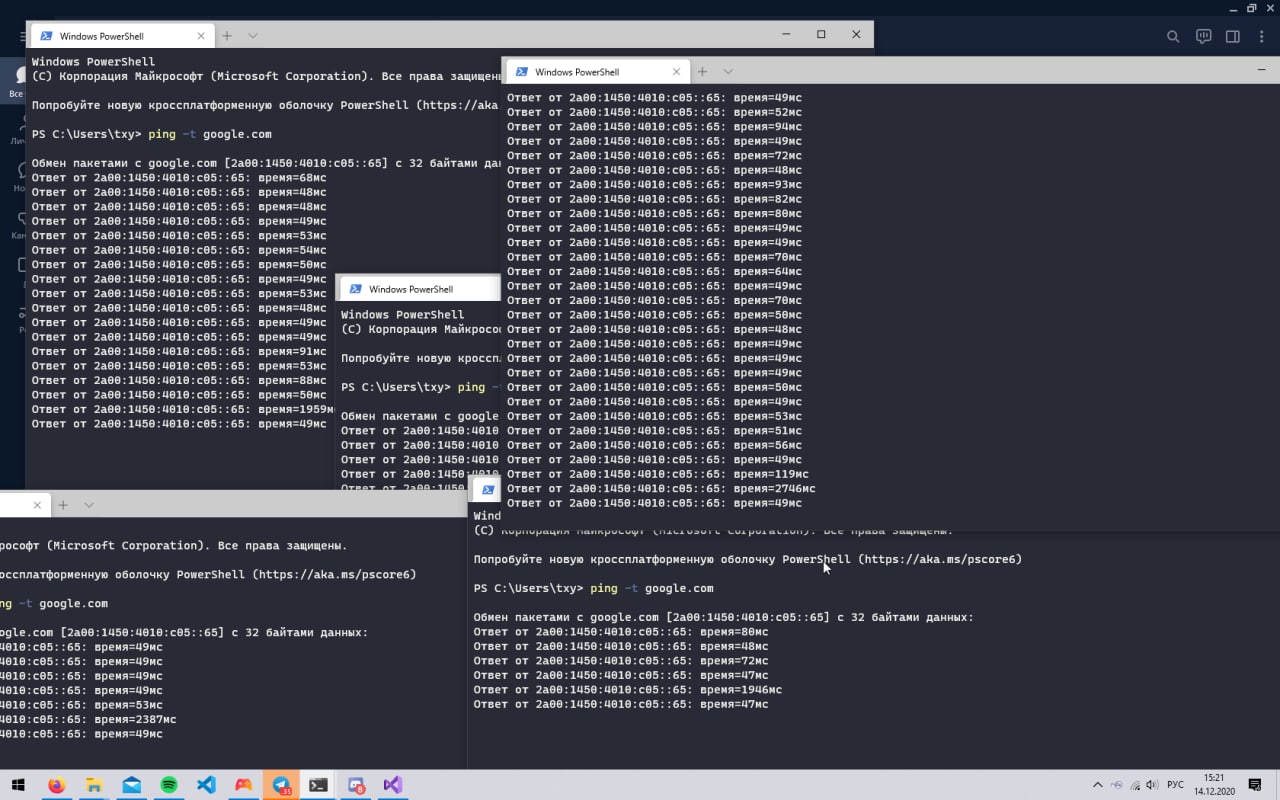This screenshot has height=800, width=1280.
Task: Open Spotify from the taskbar
Action: [169, 785]
